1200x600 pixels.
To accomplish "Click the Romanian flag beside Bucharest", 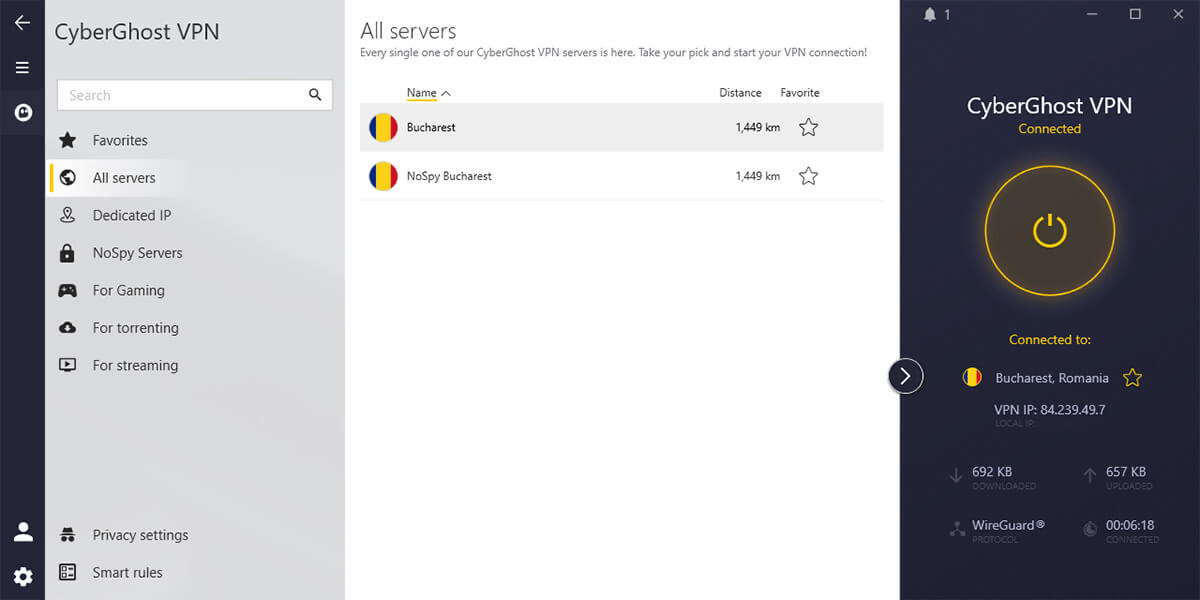I will click(x=383, y=127).
